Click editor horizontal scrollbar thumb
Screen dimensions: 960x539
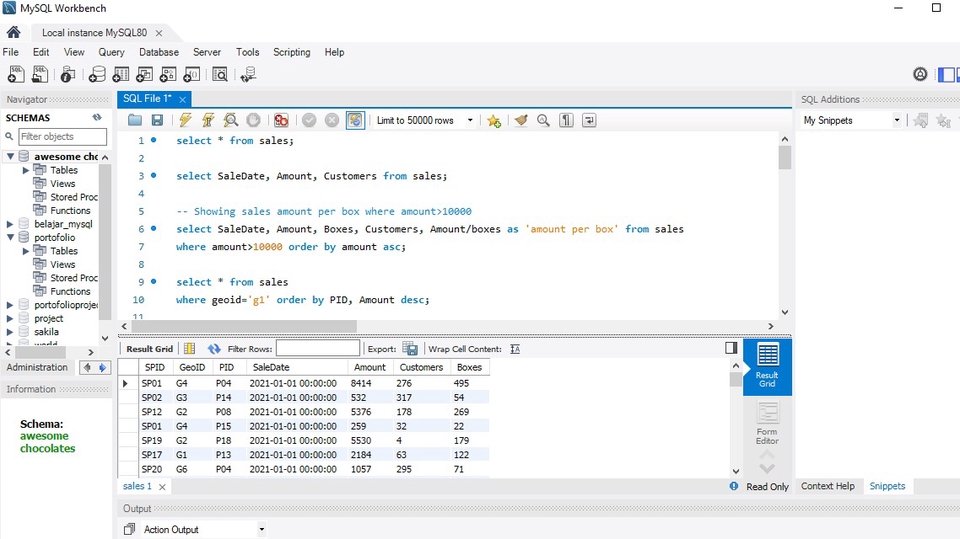click(x=243, y=326)
